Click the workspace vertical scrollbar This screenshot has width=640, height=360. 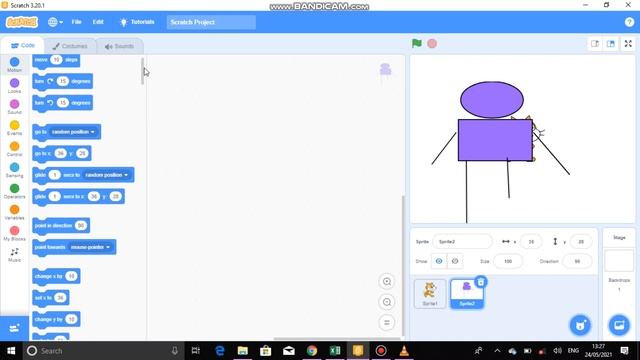pyautogui.click(x=403, y=265)
